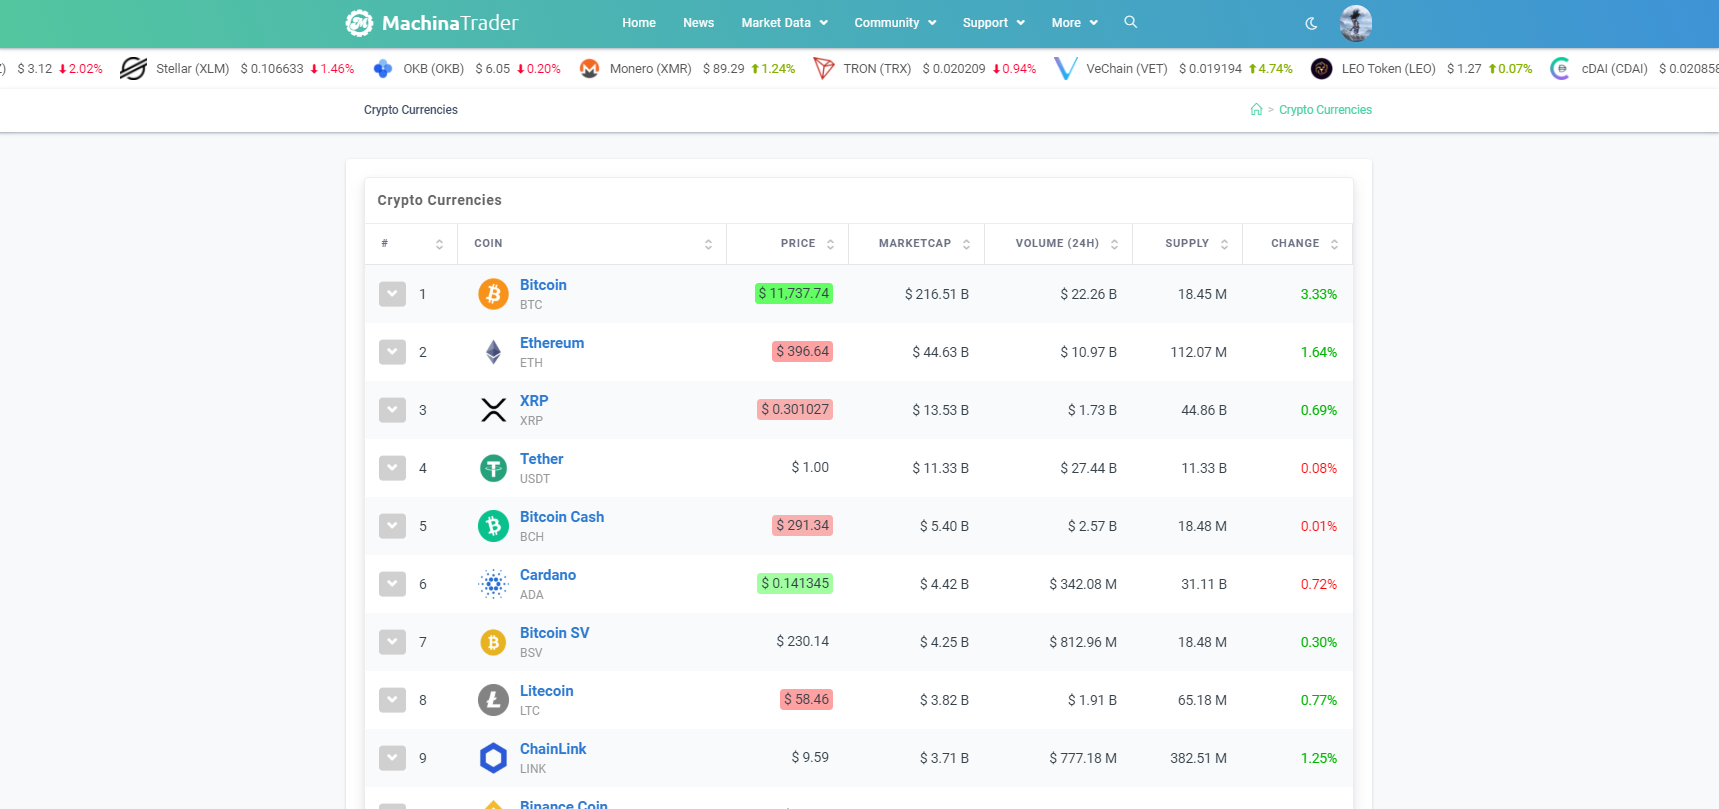1719x809 pixels.
Task: Click the search magnifier icon in navbar
Action: [1130, 22]
